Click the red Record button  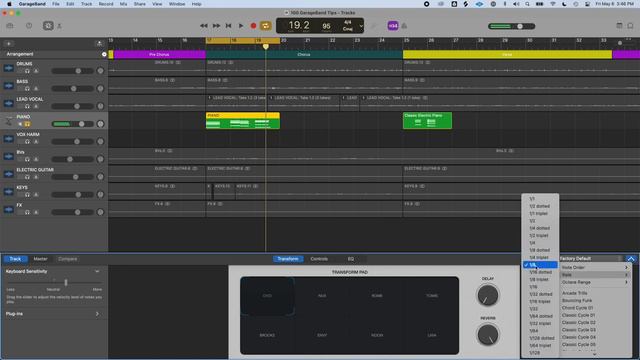click(x=253, y=26)
